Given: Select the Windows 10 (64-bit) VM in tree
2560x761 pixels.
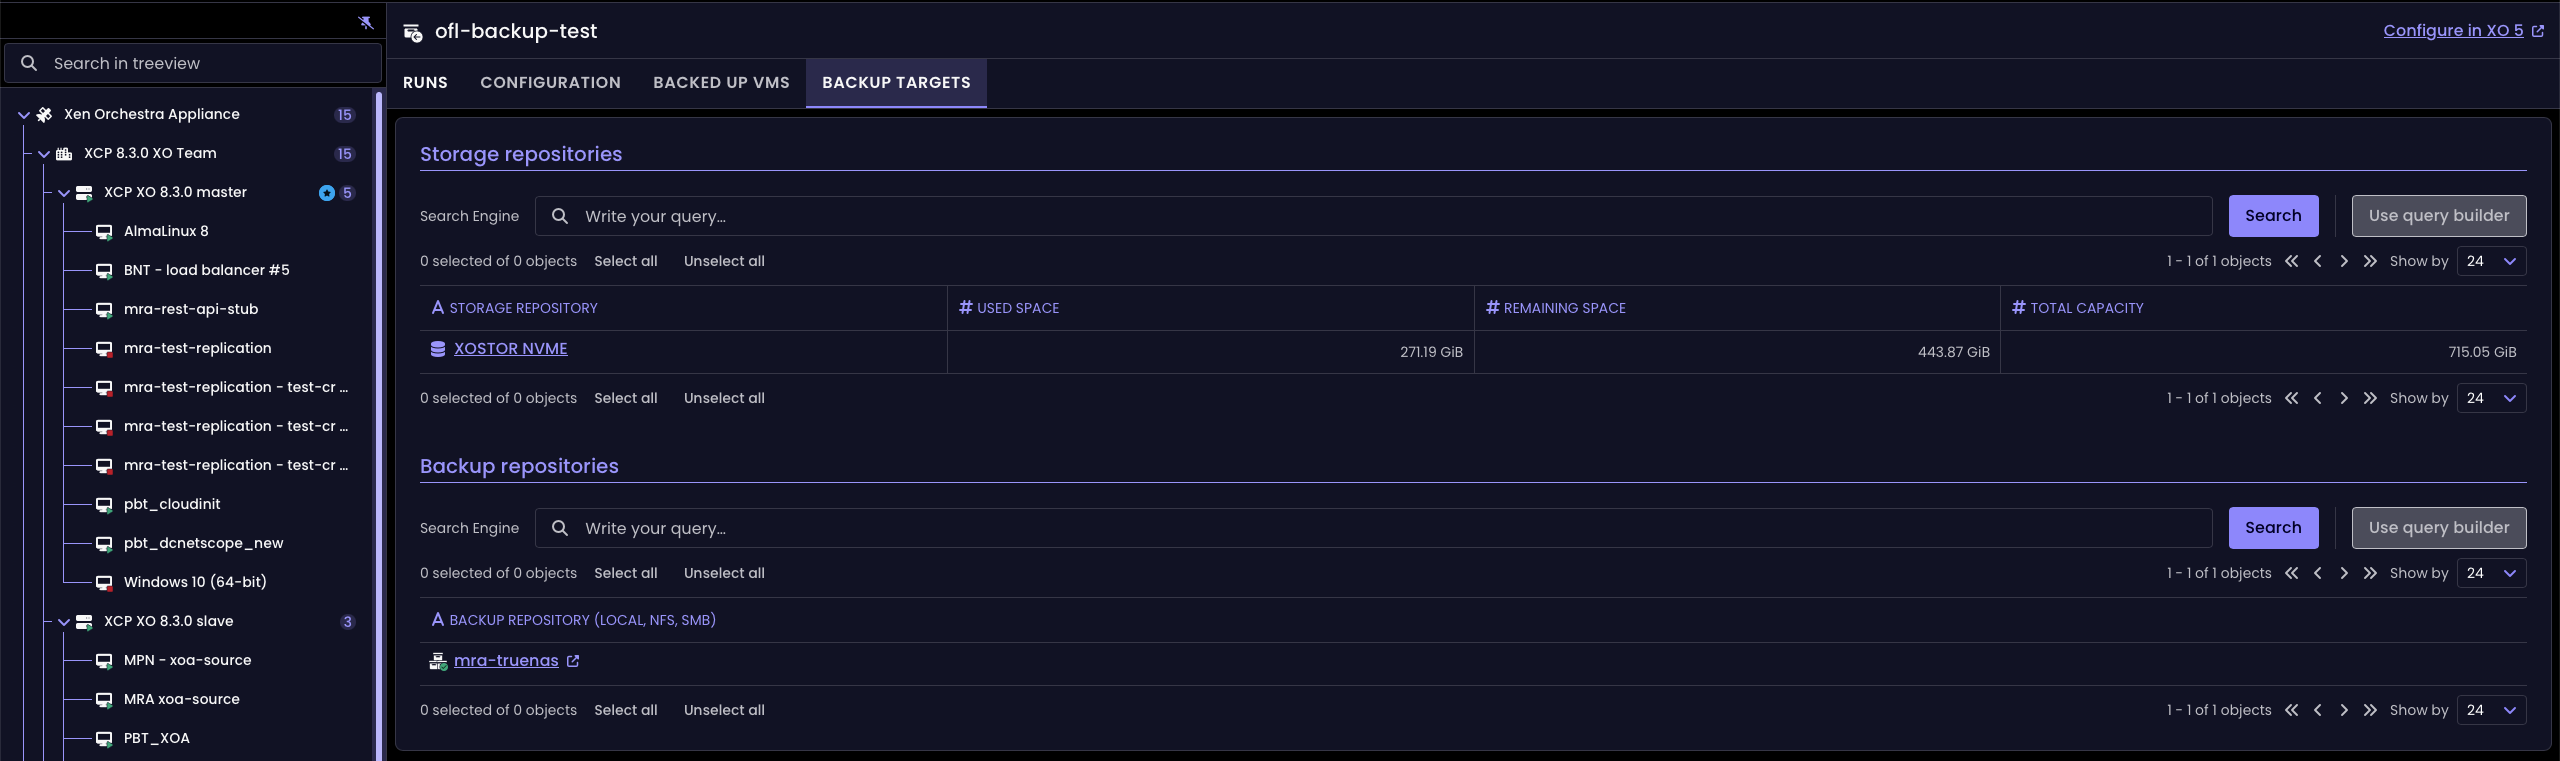Looking at the screenshot, I should pos(195,582).
